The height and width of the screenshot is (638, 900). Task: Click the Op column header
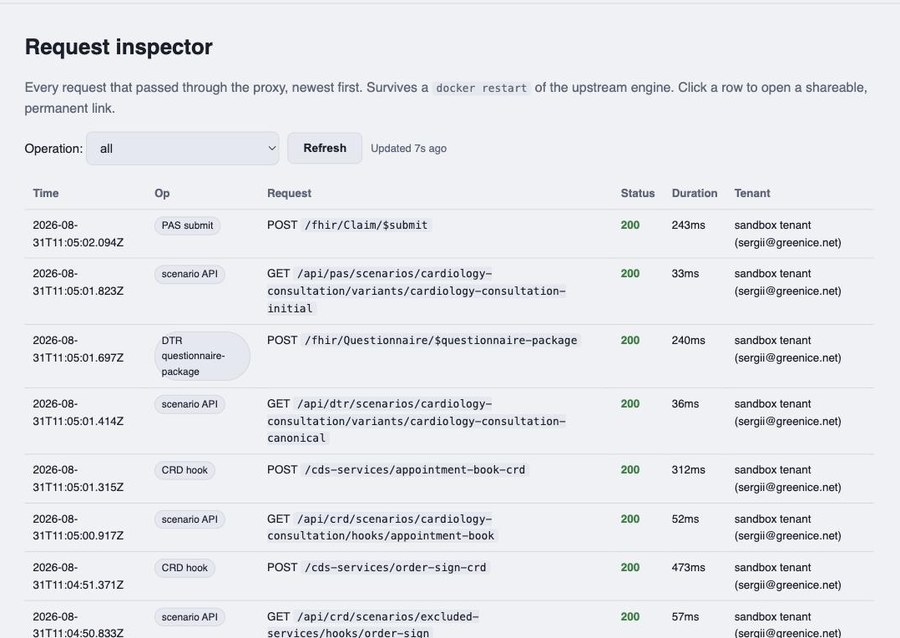tap(162, 193)
